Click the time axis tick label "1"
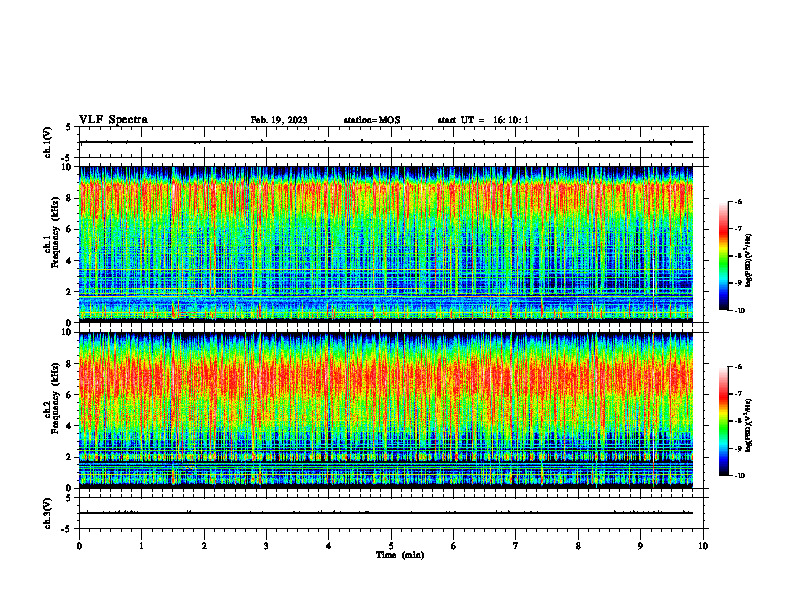The height and width of the screenshot is (612, 792). click(141, 546)
